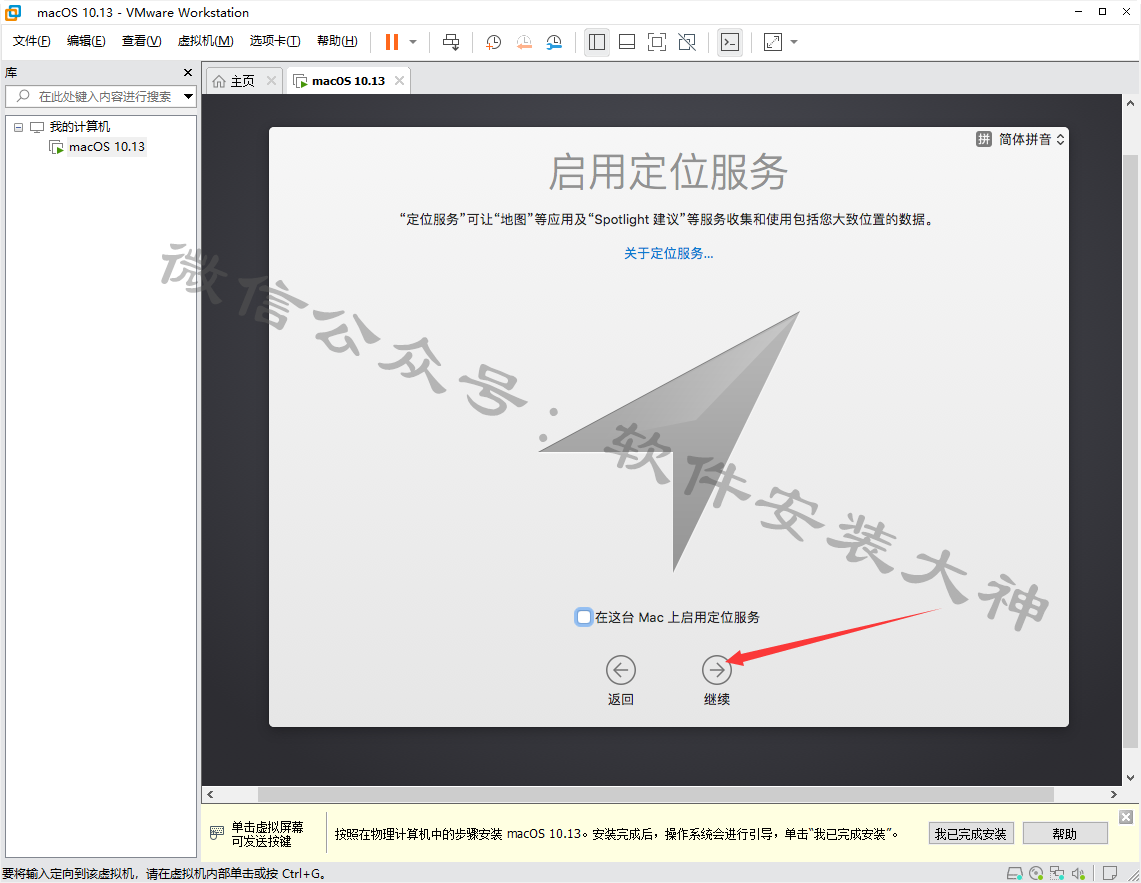Viewport: 1141px width, 883px height.
Task: Click the 我已完成安装 button
Action: (971, 833)
